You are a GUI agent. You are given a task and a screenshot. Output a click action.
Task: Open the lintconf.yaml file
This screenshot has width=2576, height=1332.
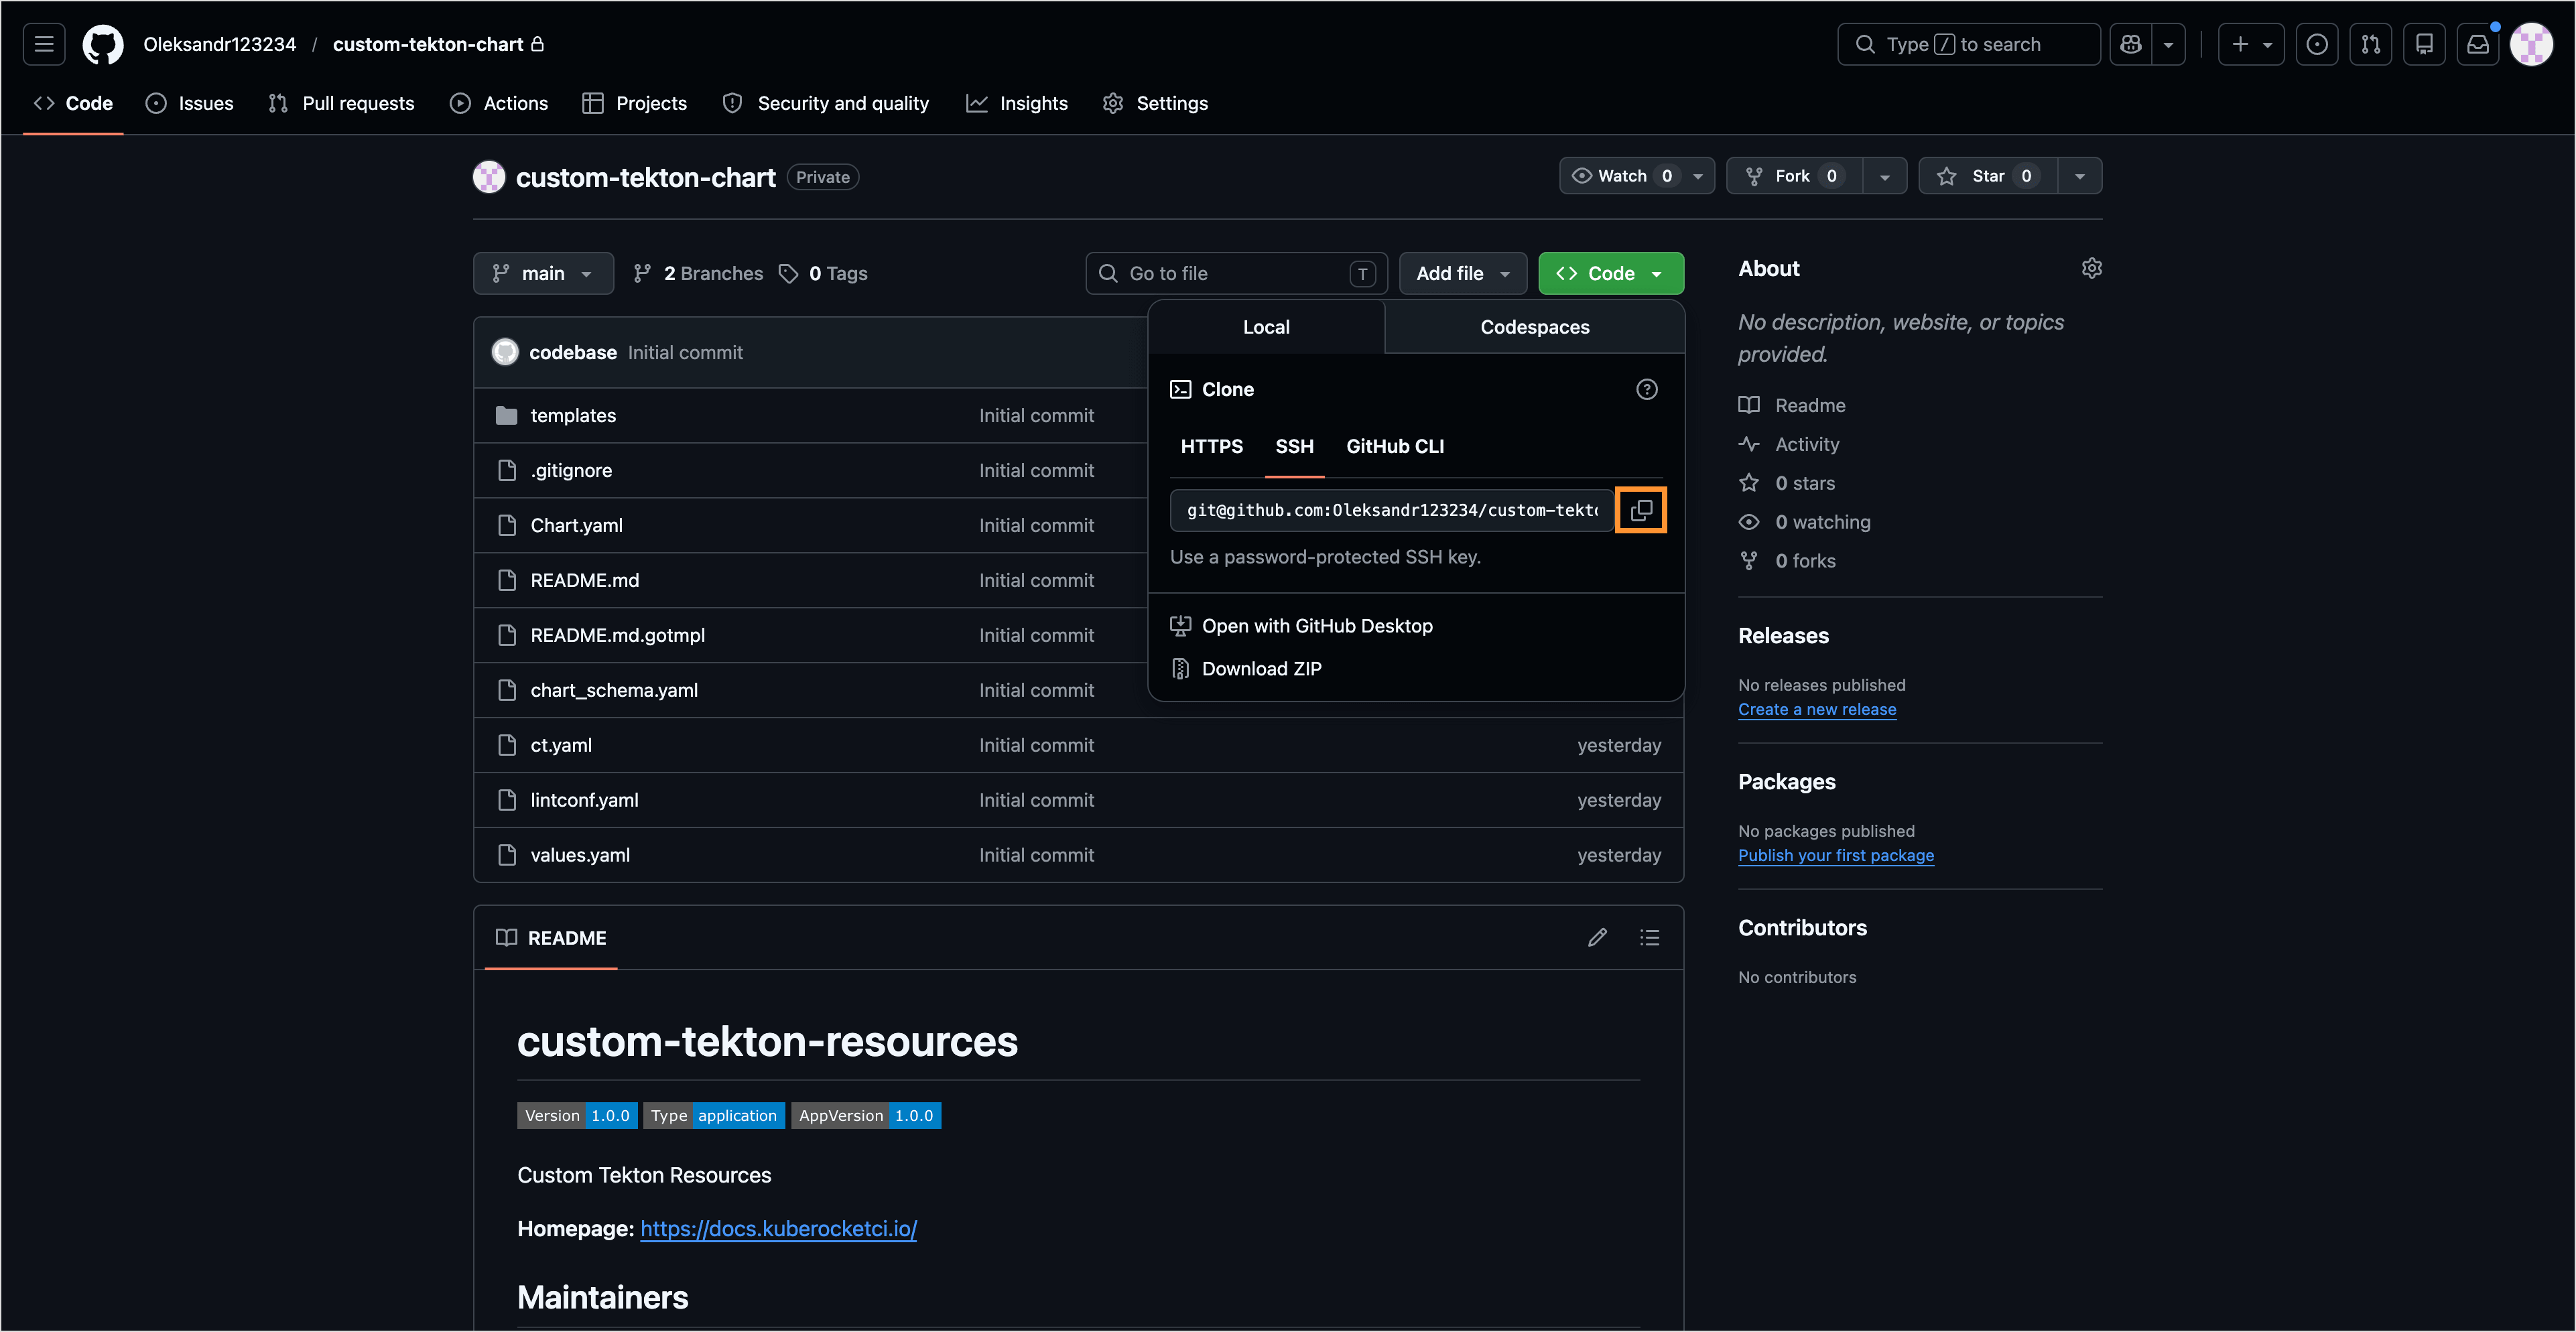click(x=584, y=800)
